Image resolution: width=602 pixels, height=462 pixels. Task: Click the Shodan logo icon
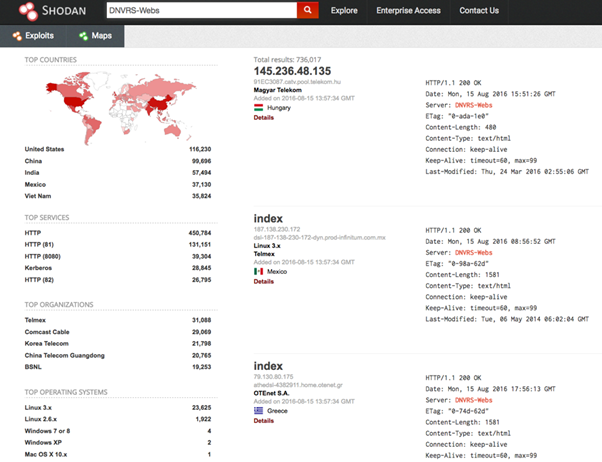pyautogui.click(x=28, y=11)
